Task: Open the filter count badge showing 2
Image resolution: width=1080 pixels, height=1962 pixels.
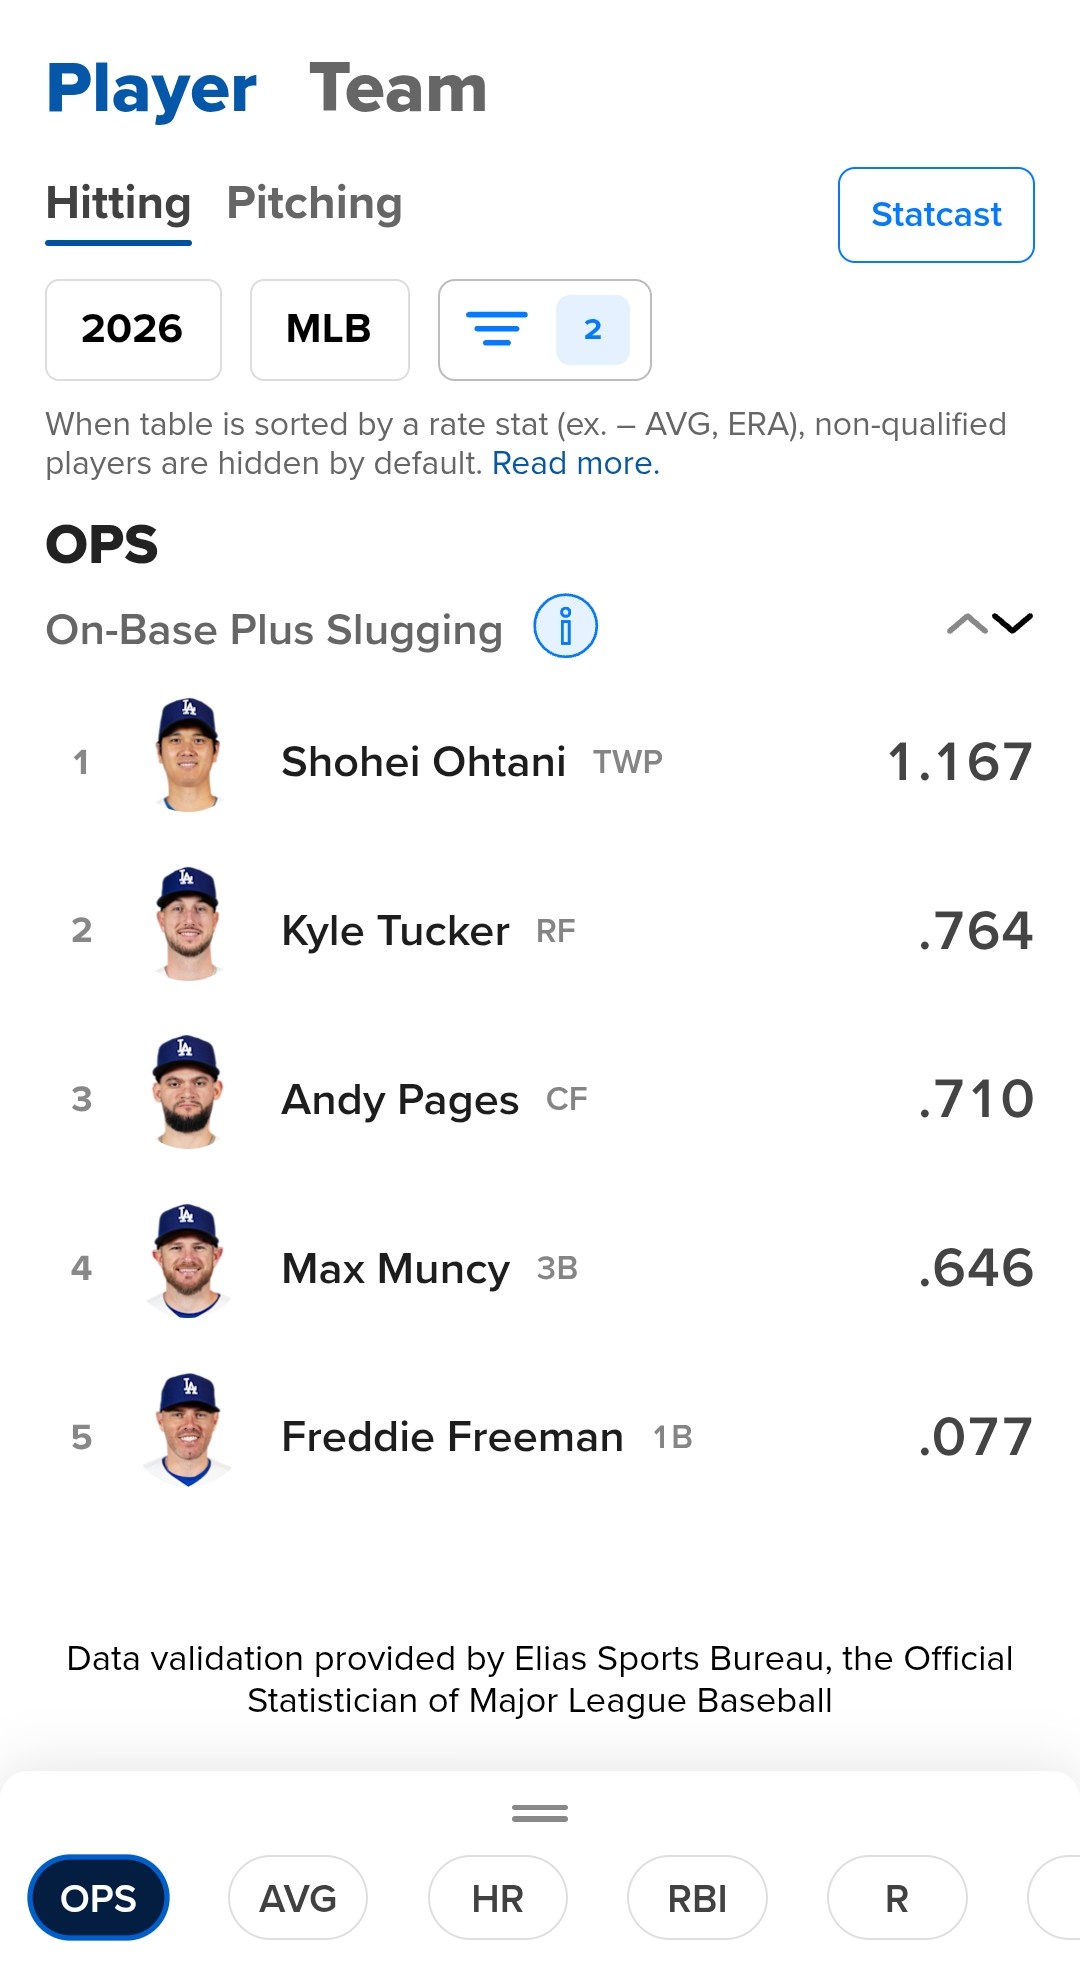Action: (593, 330)
